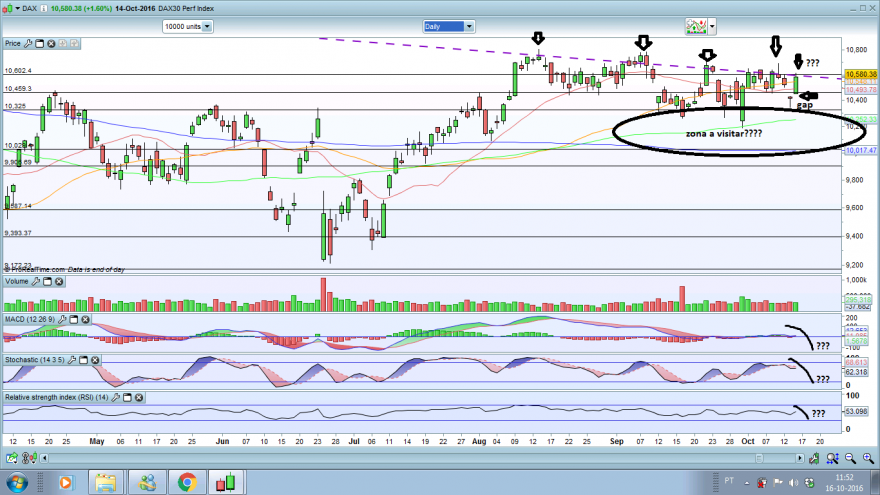Click last icon in Price panel header
Image resolution: width=880 pixels, height=495 pixels.
tap(74, 43)
